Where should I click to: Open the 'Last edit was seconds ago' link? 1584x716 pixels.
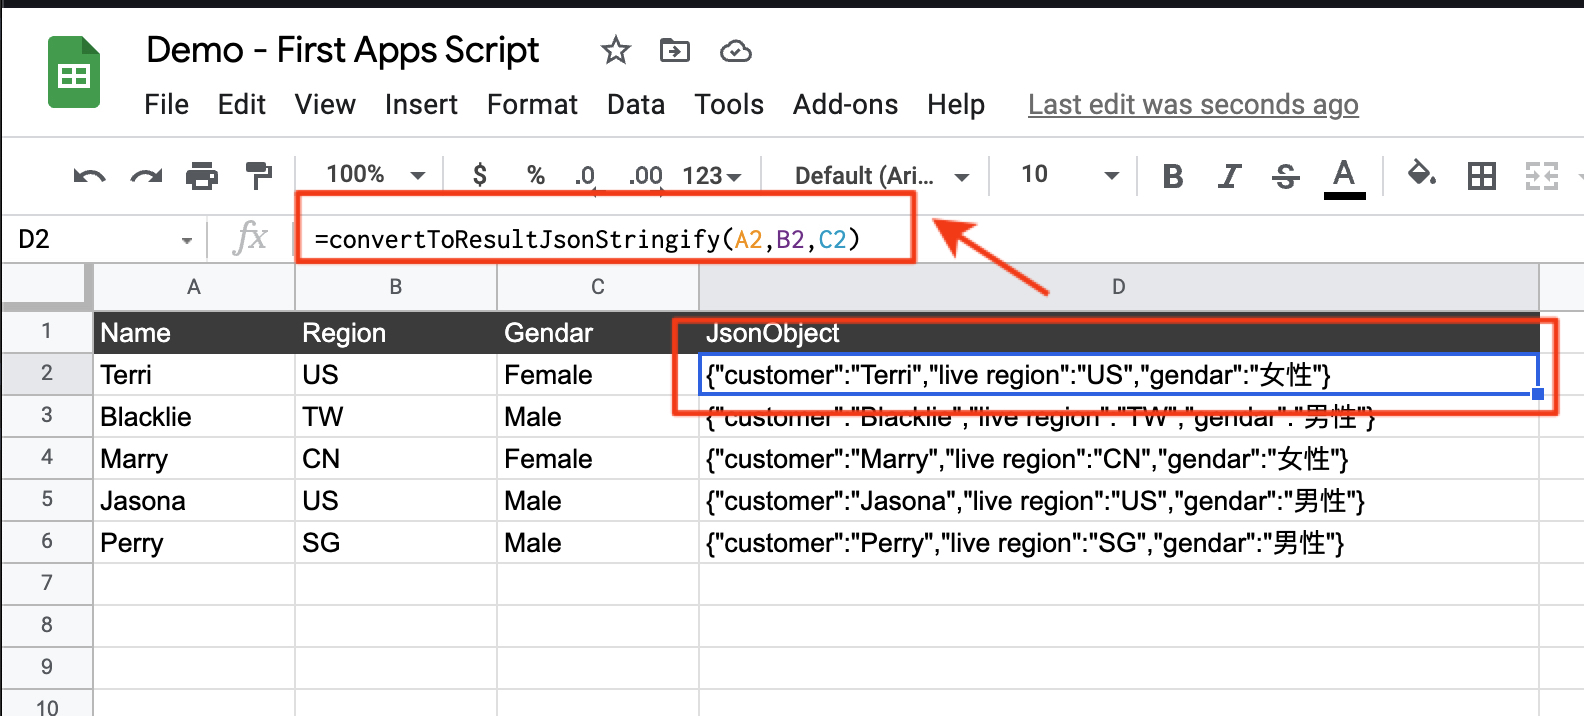click(1192, 105)
